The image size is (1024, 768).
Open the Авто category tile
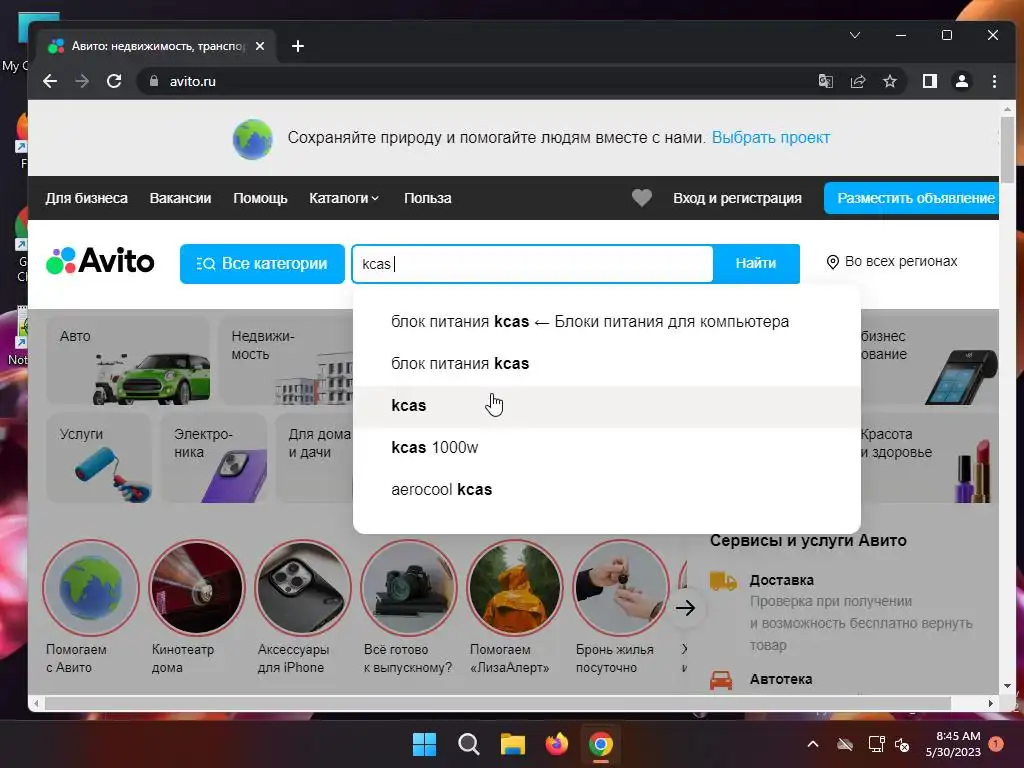(x=128, y=360)
